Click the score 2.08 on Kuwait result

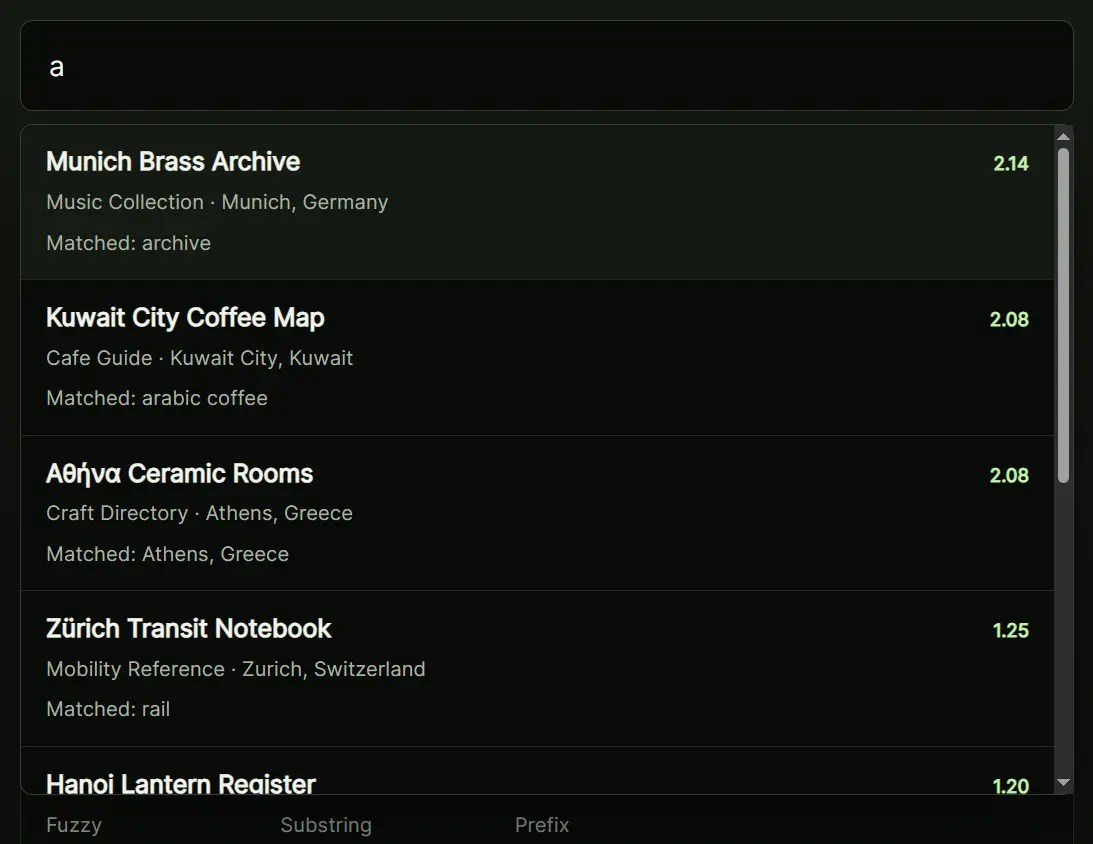(x=1009, y=320)
